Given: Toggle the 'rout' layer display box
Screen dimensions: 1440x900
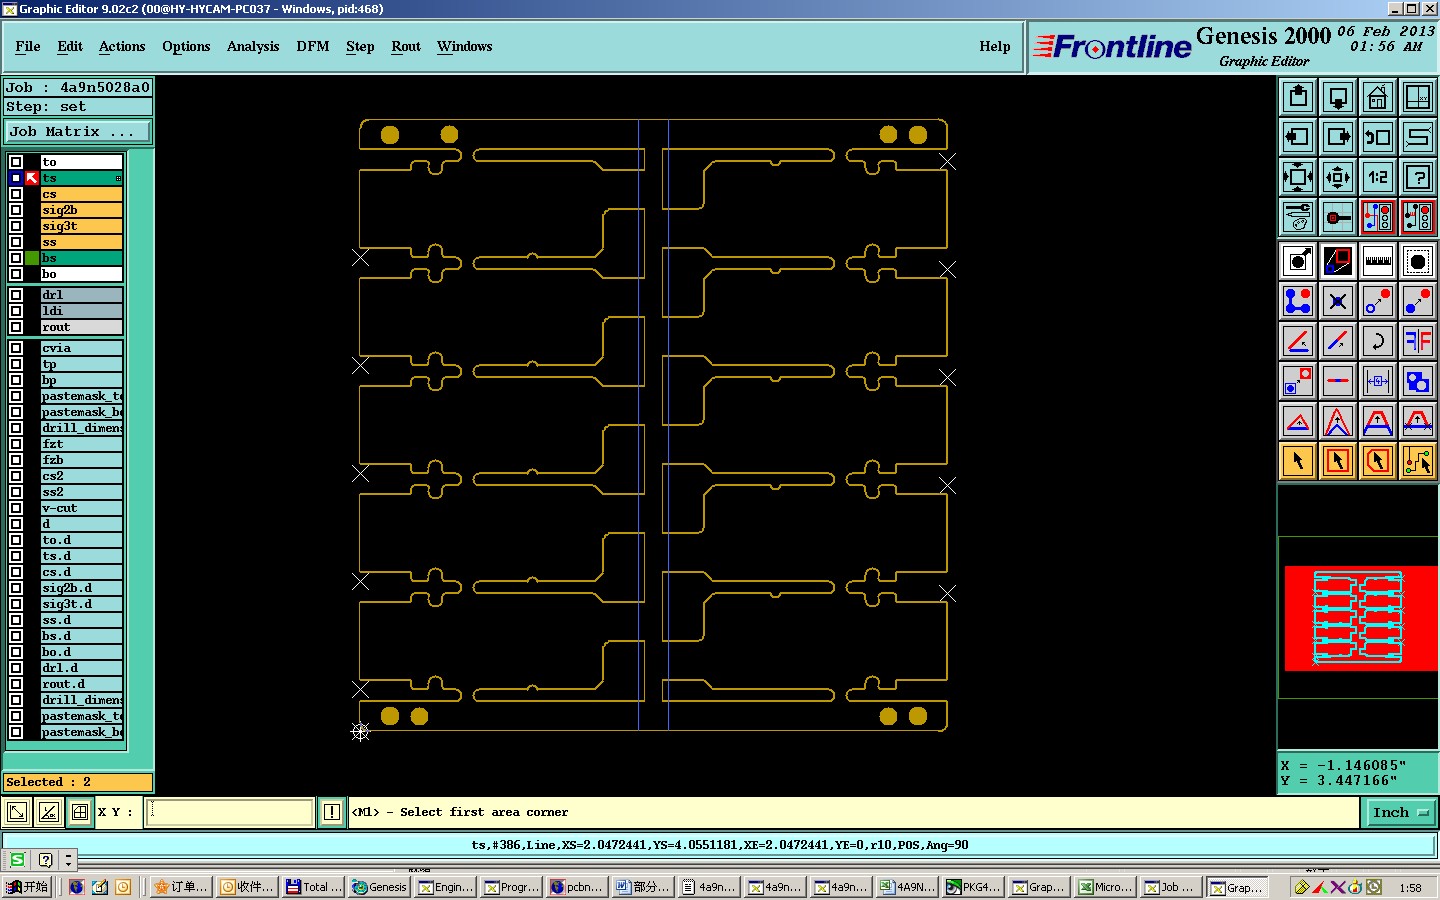Looking at the screenshot, I should click(x=16, y=327).
